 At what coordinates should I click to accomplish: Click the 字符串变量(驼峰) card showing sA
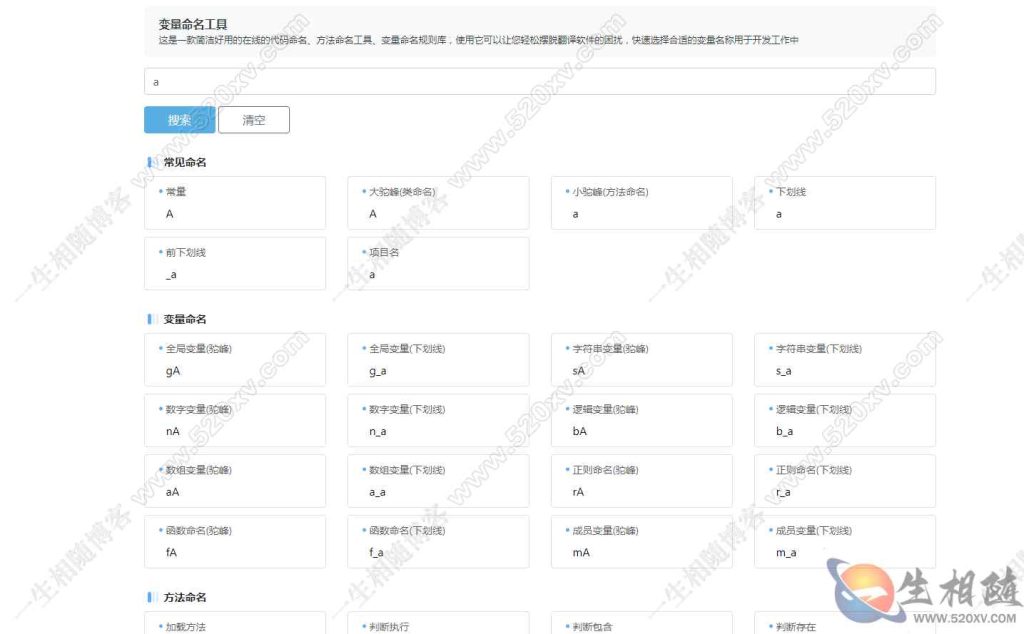click(641, 359)
